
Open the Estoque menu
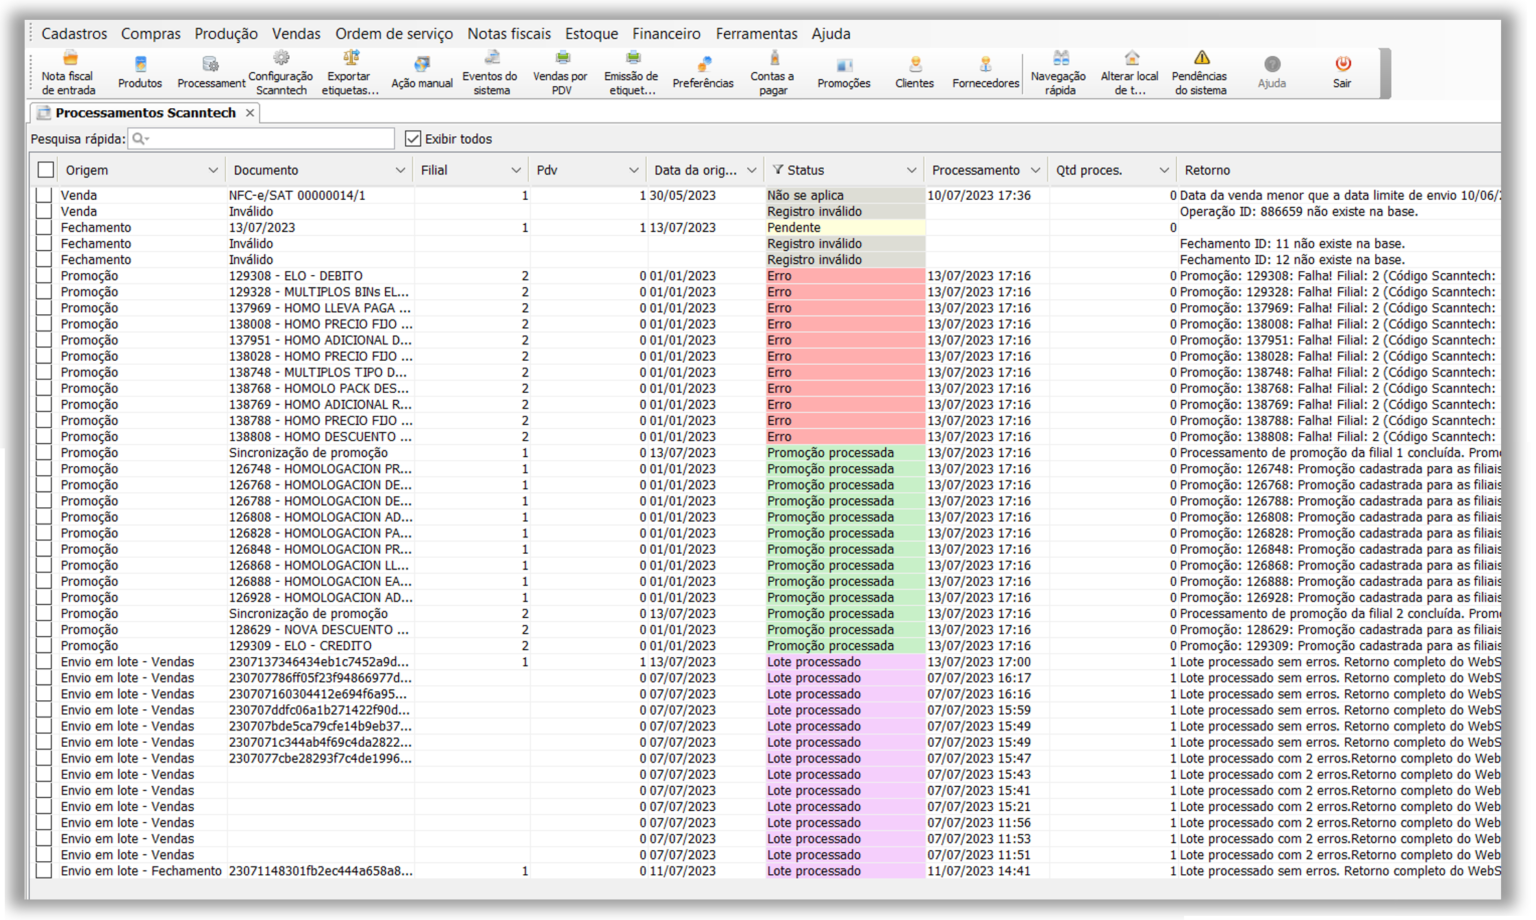pos(591,34)
